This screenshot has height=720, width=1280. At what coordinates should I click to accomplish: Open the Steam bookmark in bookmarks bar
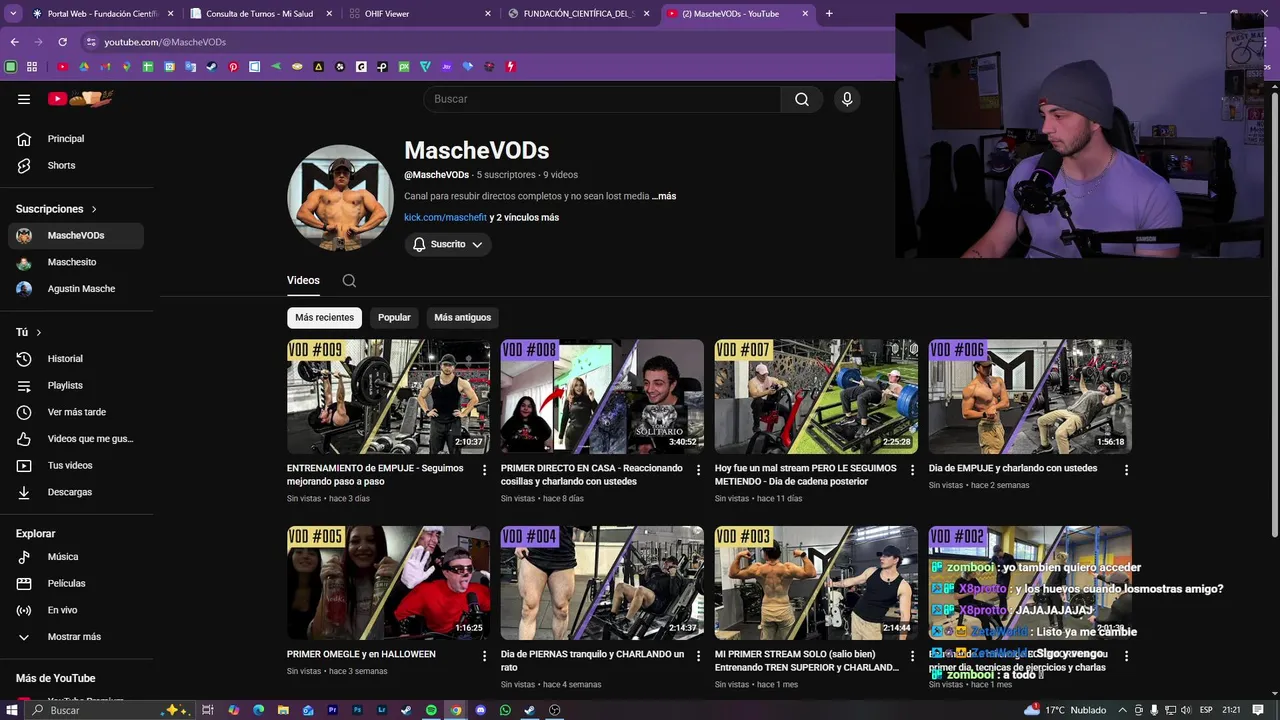click(x=211, y=67)
